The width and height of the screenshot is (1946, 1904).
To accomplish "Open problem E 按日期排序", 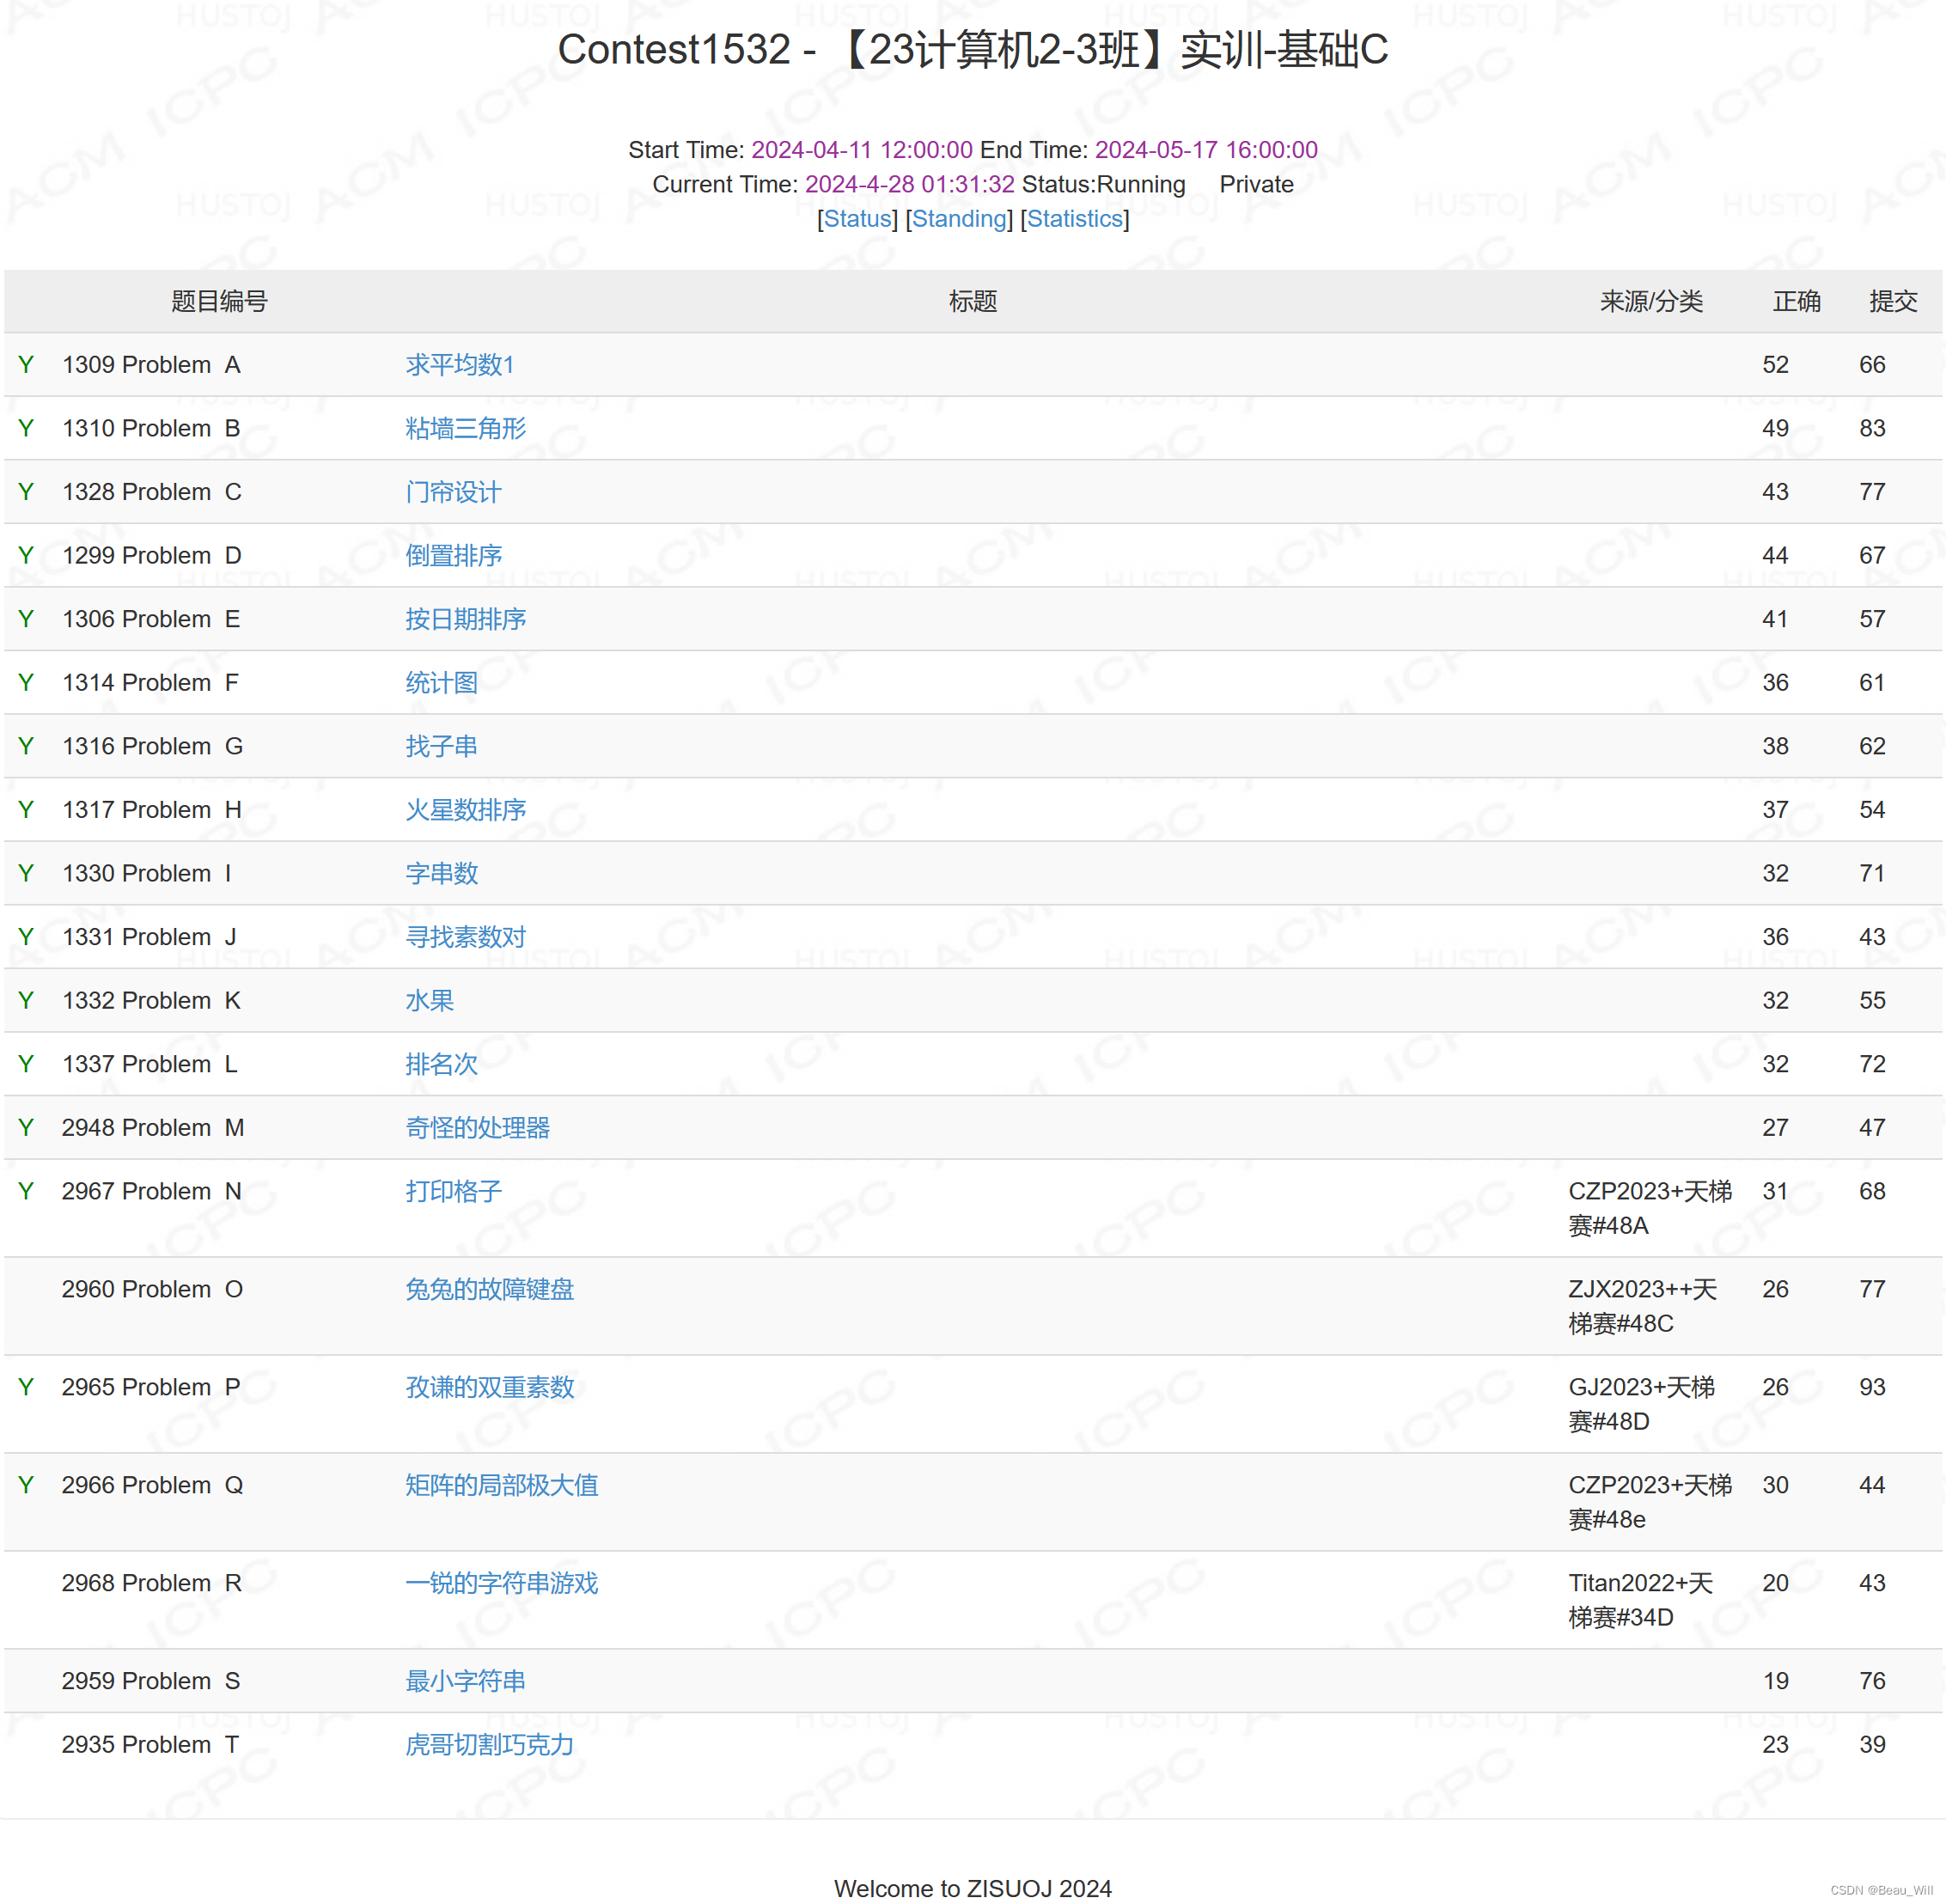I will [x=465, y=619].
